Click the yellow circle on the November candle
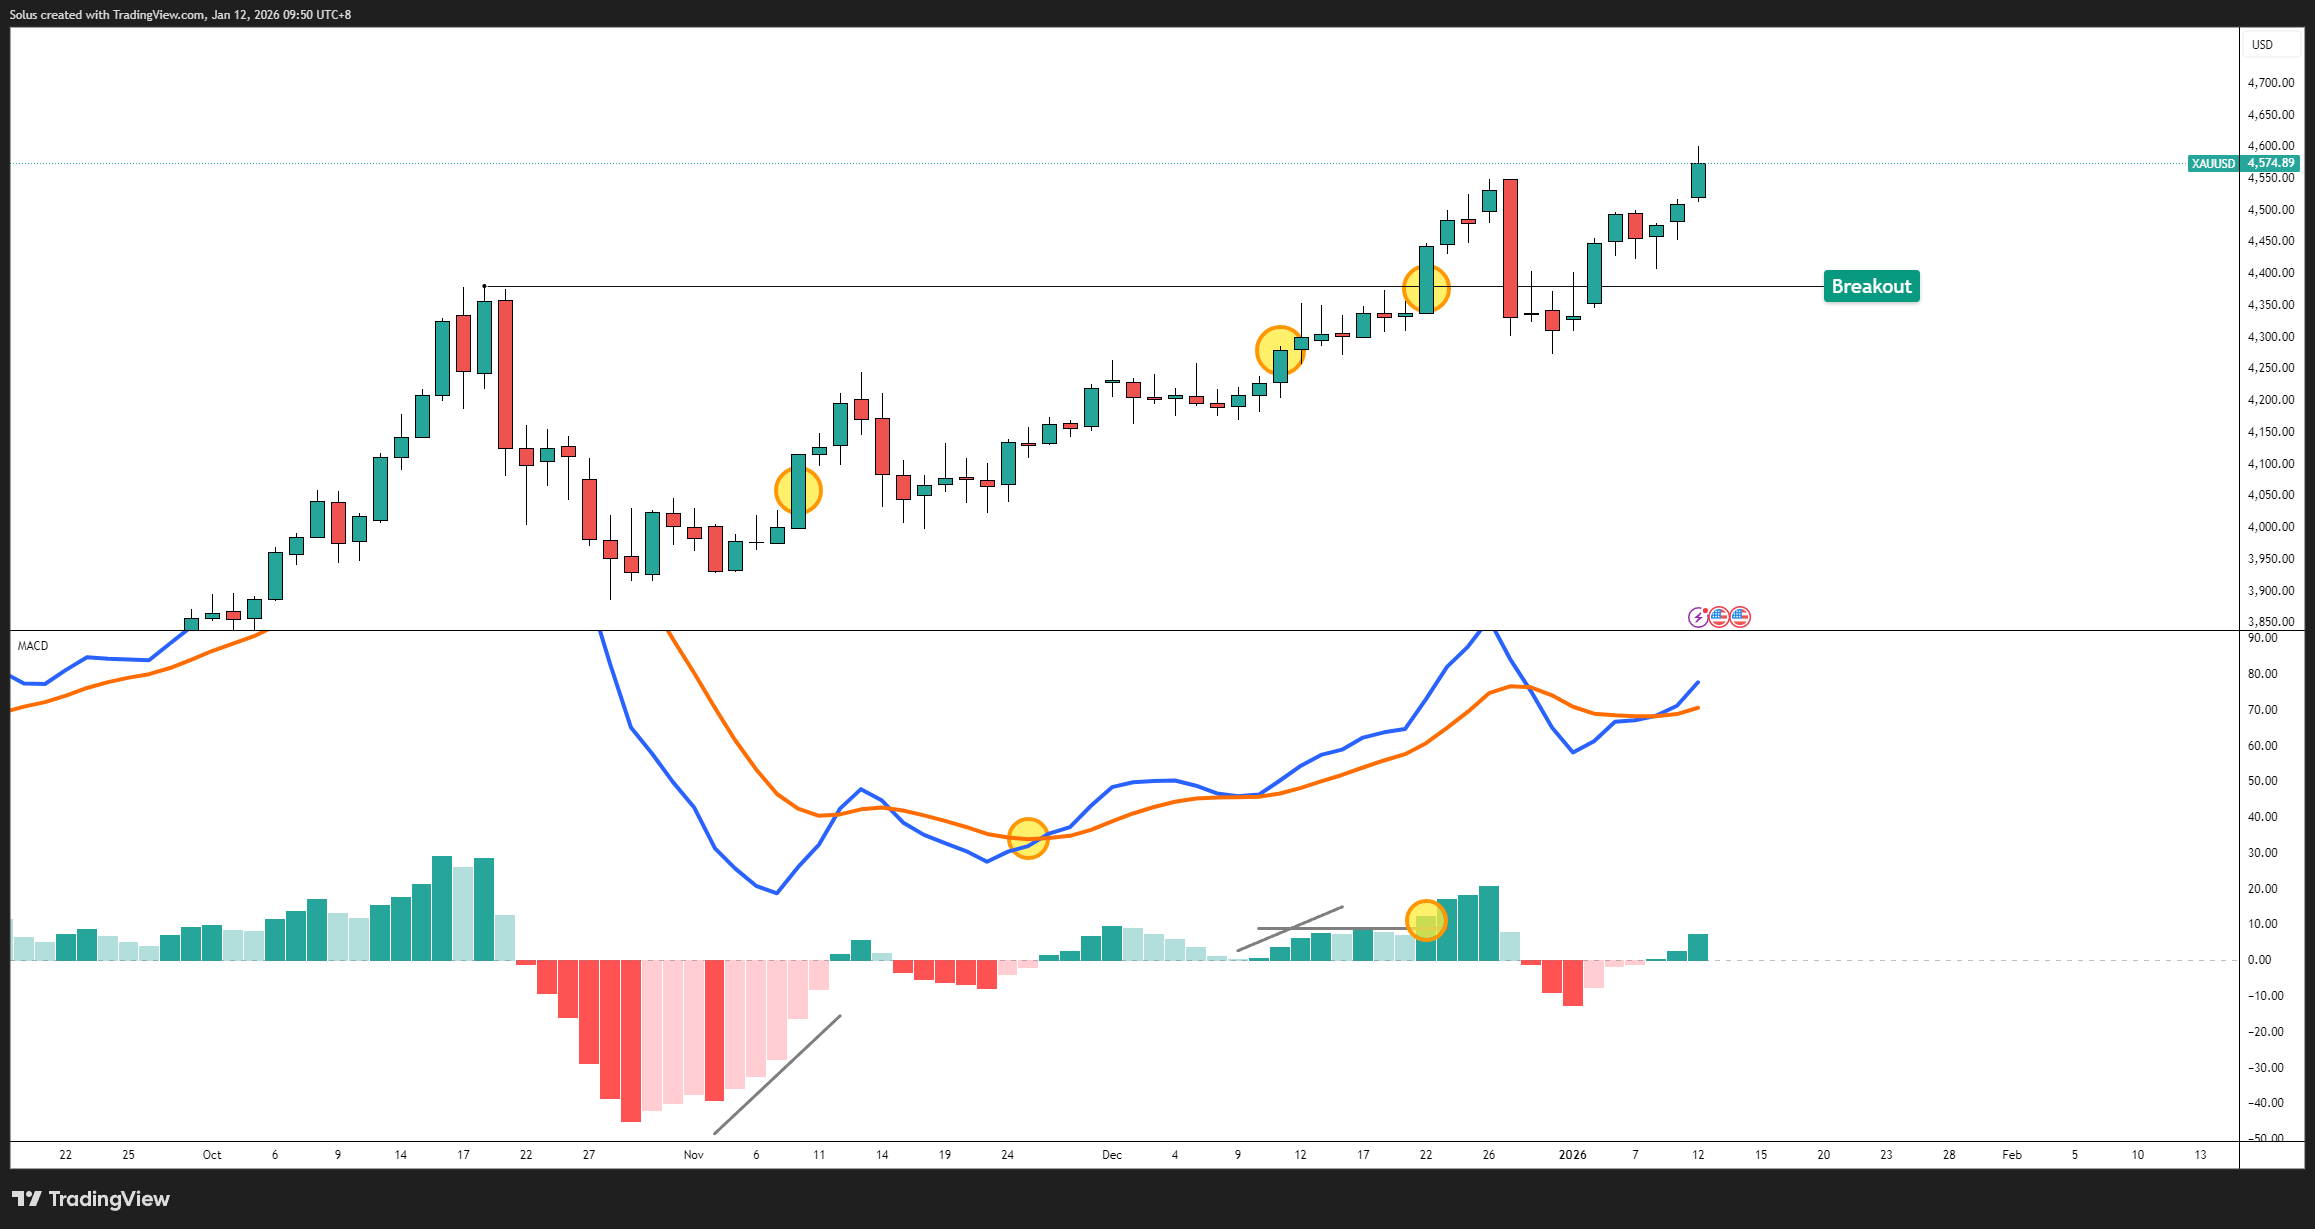 click(x=798, y=491)
